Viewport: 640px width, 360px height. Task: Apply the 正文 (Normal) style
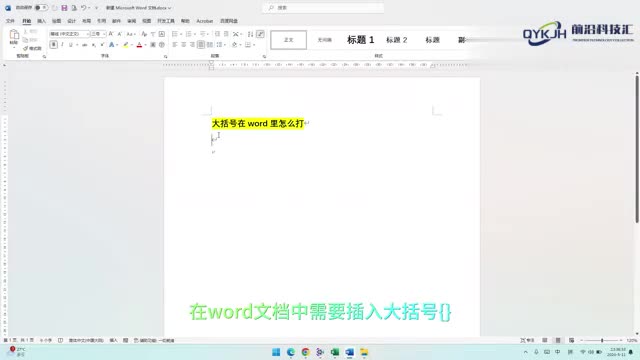pyautogui.click(x=289, y=40)
